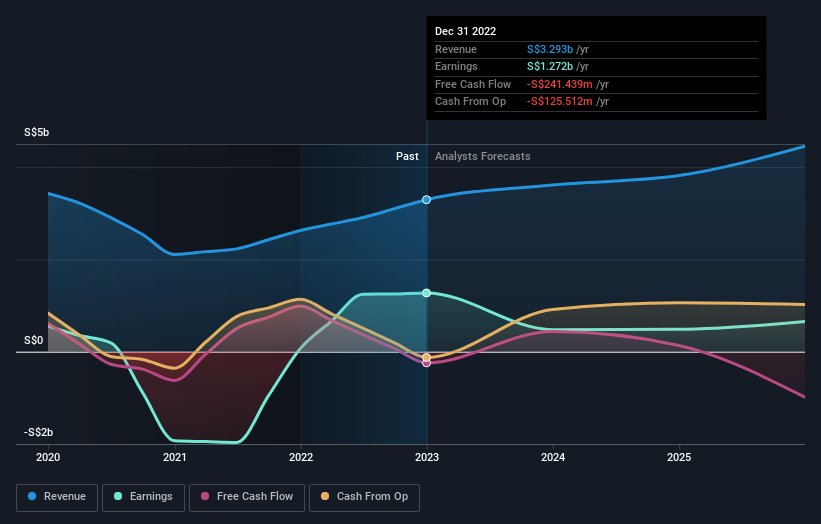Select the Earnings data point at 2023
The width and height of the screenshot is (821, 524).
tap(426, 293)
